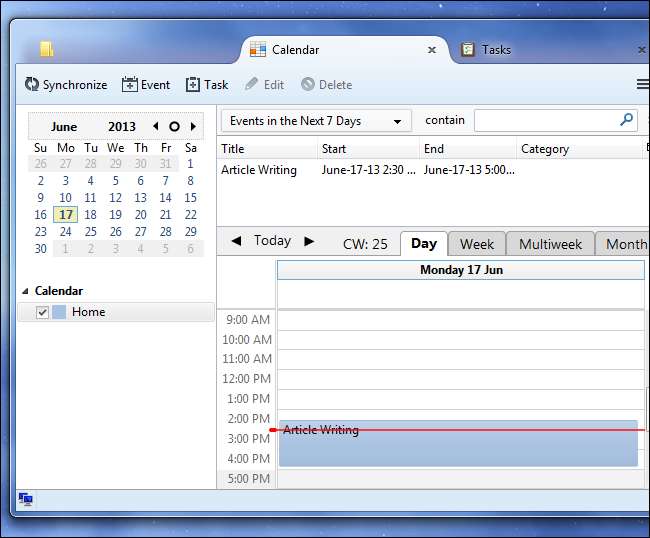Jump to today circle in mini calendar
The height and width of the screenshot is (538, 650).
coord(174,127)
